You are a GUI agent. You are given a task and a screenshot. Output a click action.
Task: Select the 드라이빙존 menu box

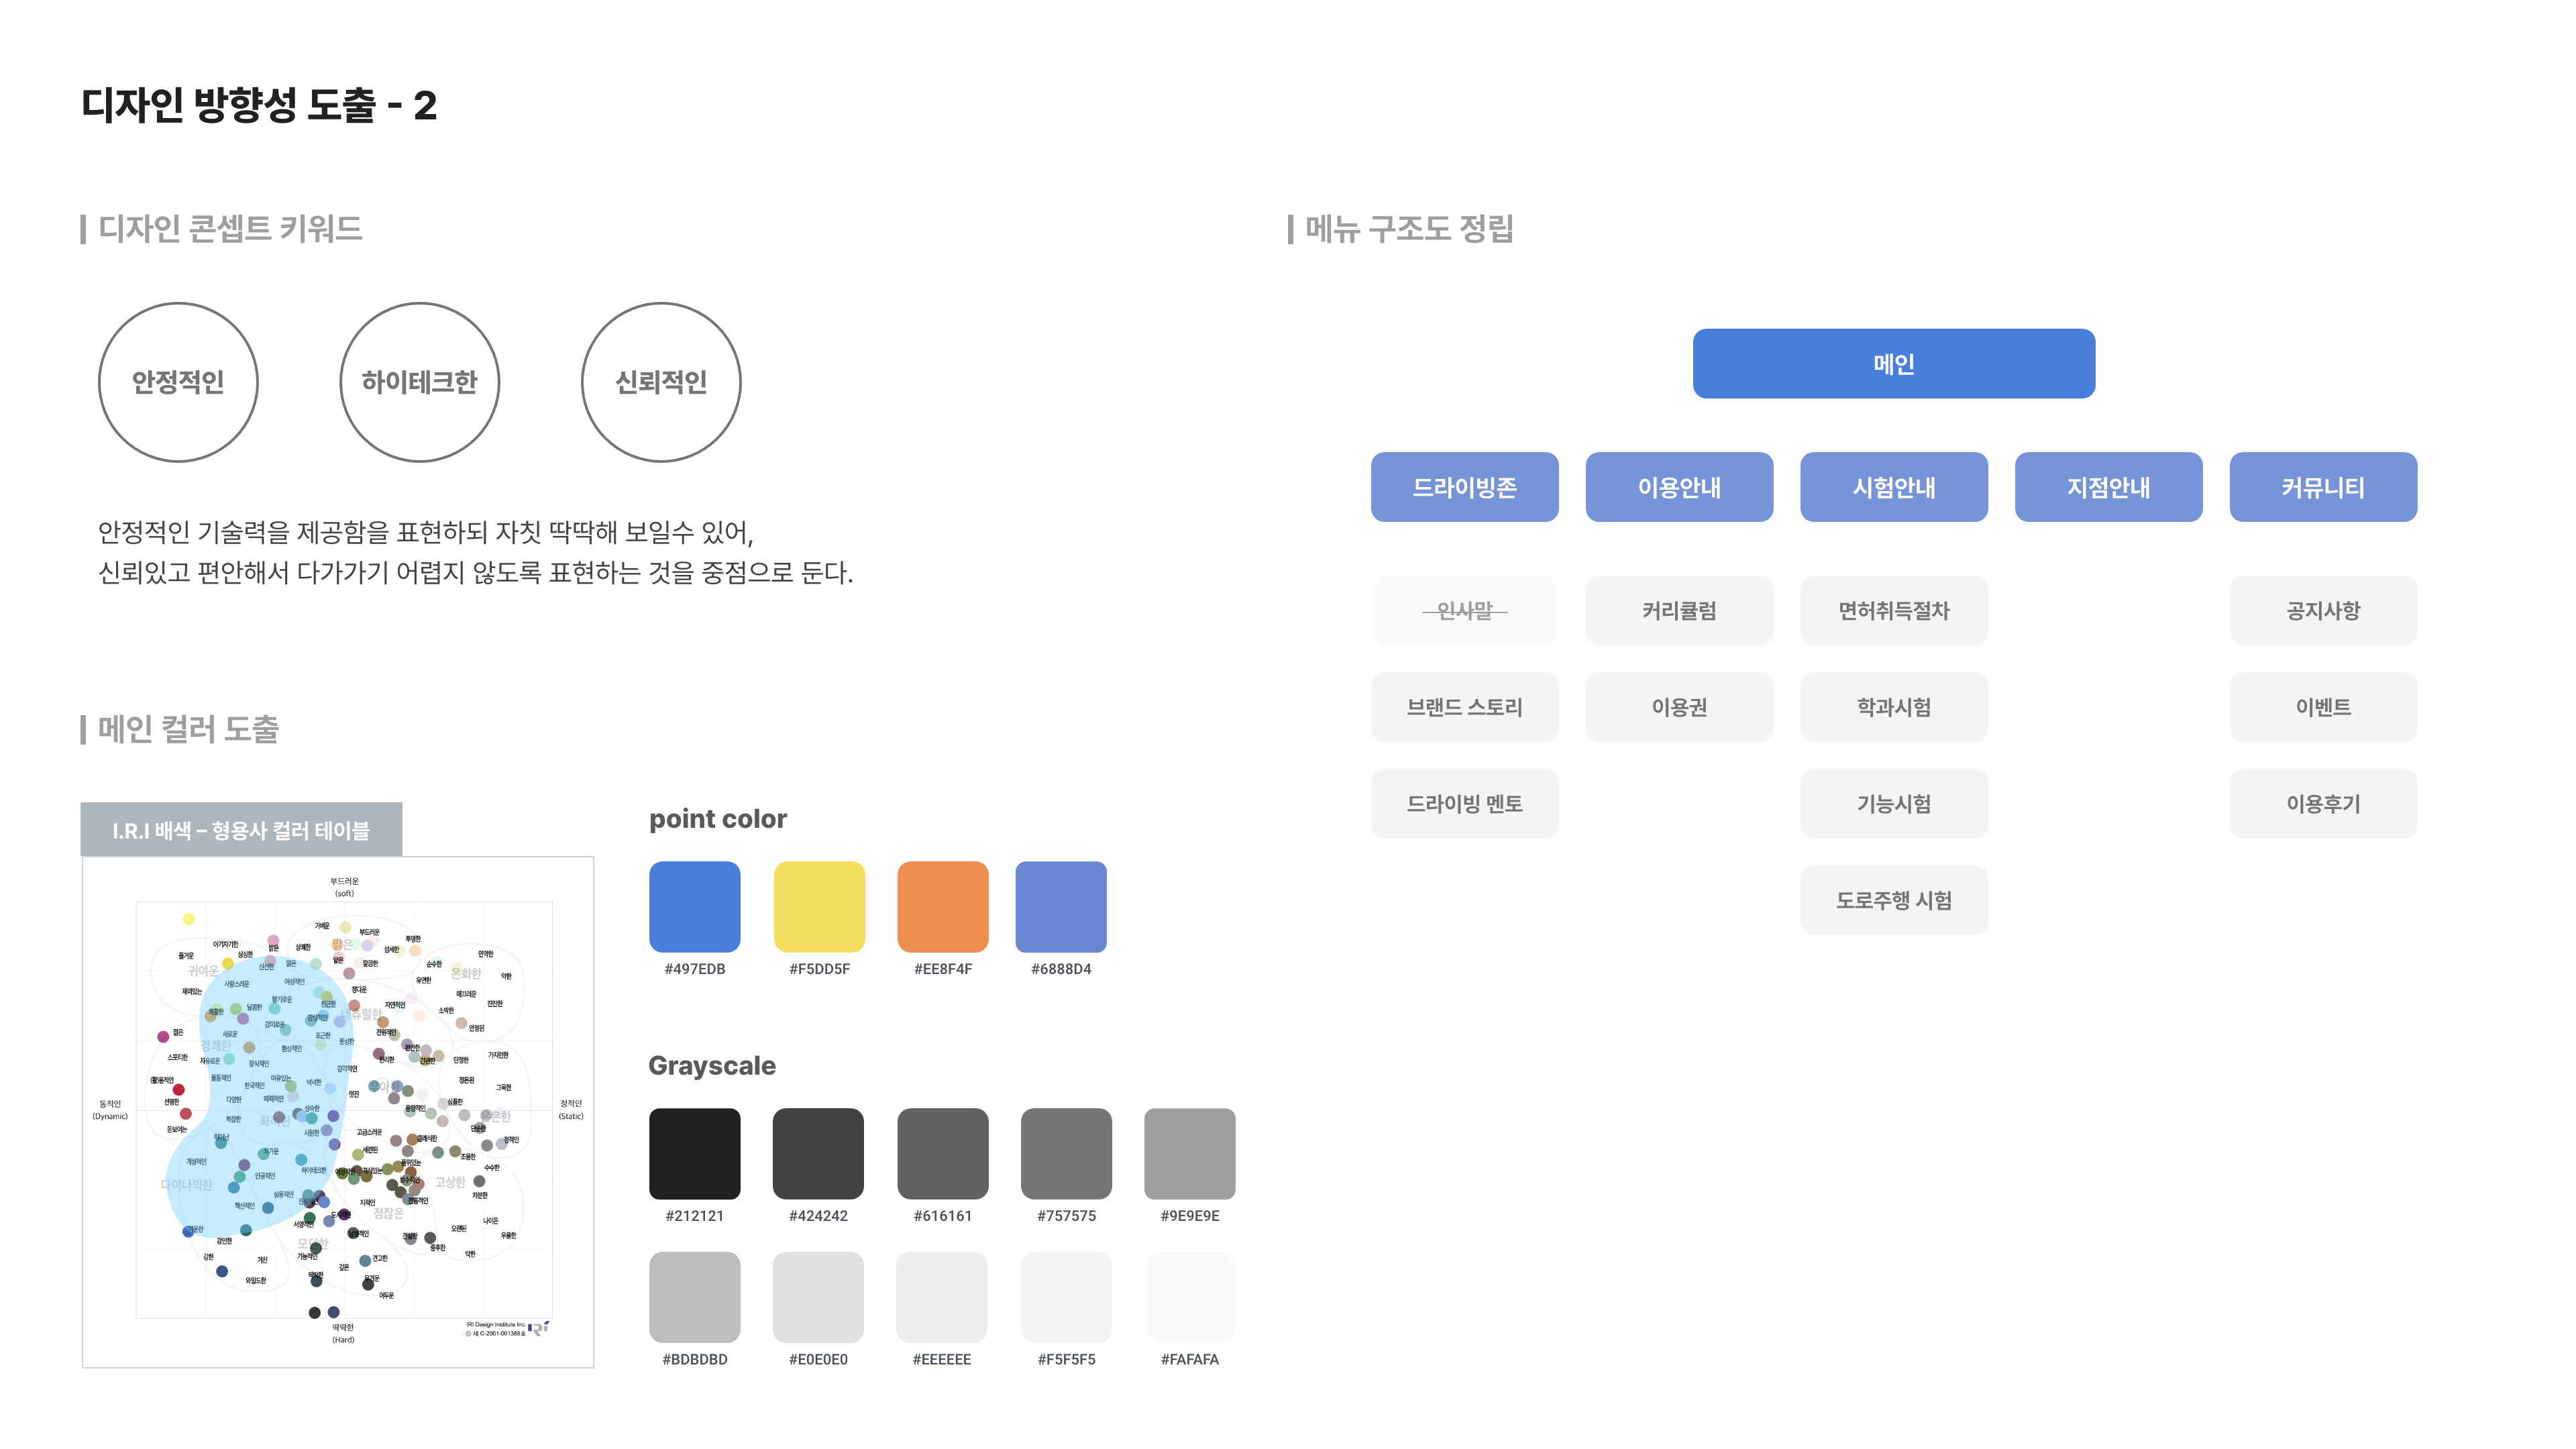[x=1464, y=487]
